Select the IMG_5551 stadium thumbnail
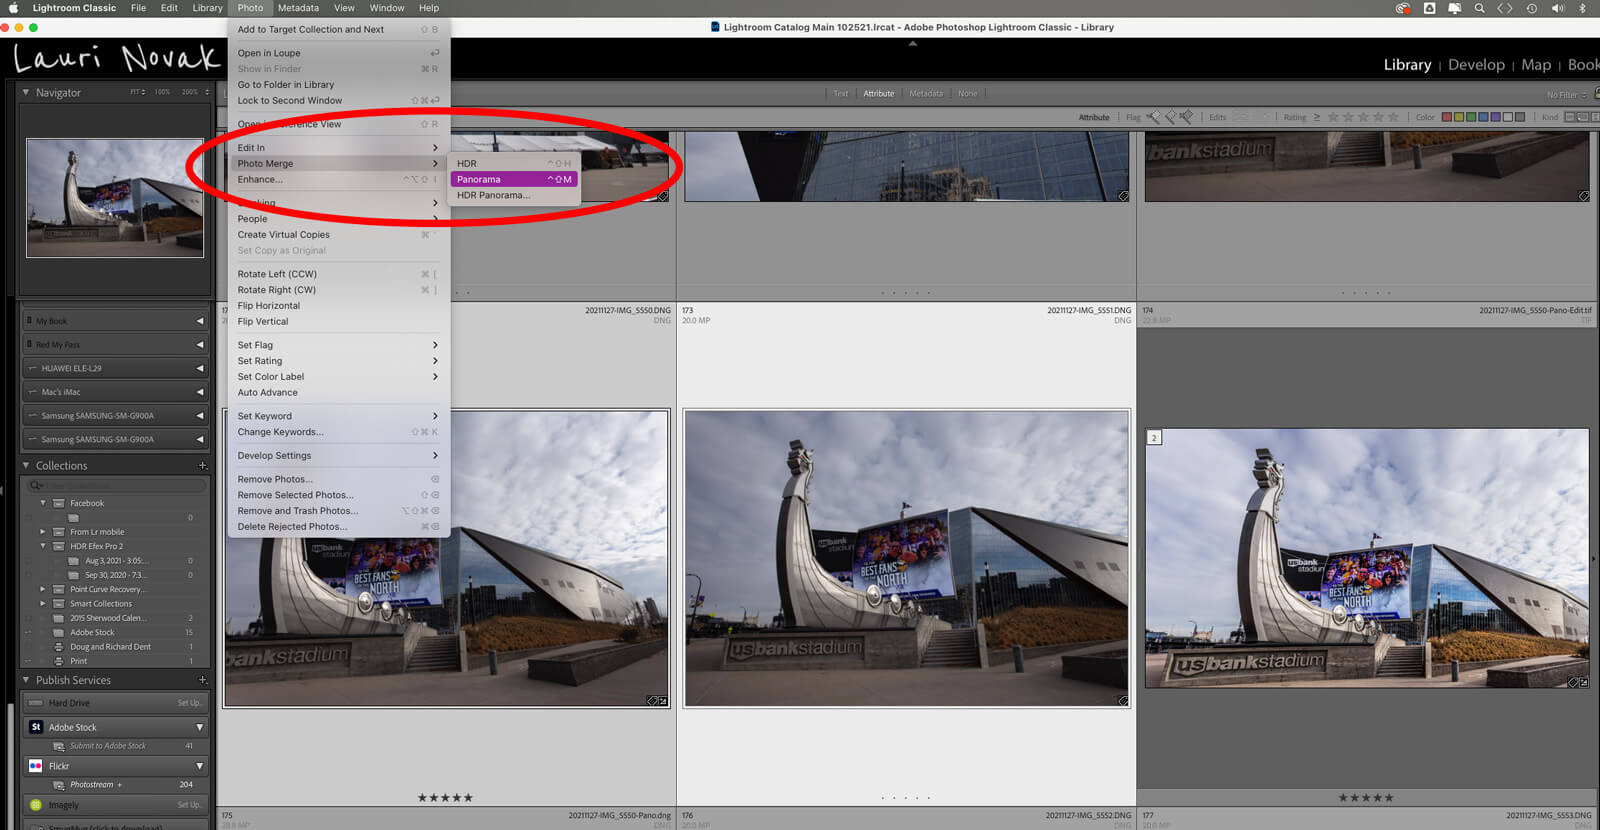Viewport: 1600px width, 830px height. pos(906,558)
